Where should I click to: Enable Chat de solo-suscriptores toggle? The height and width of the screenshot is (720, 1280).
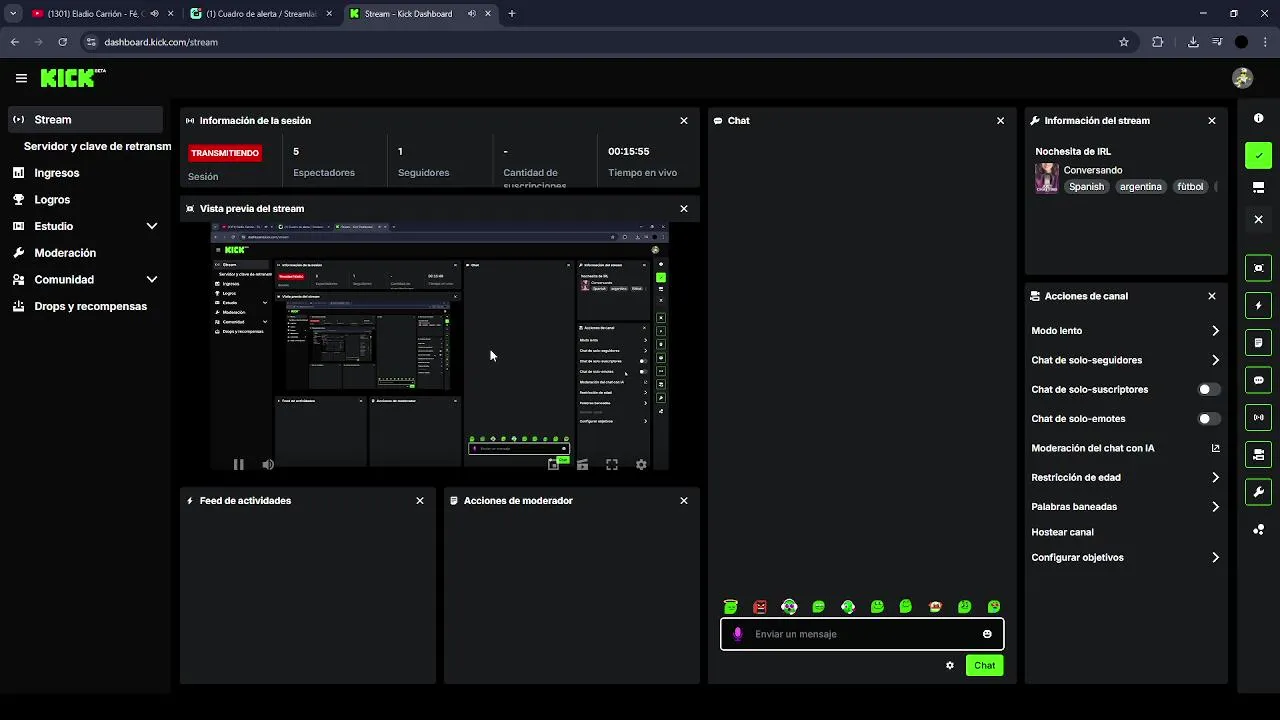(x=1209, y=390)
